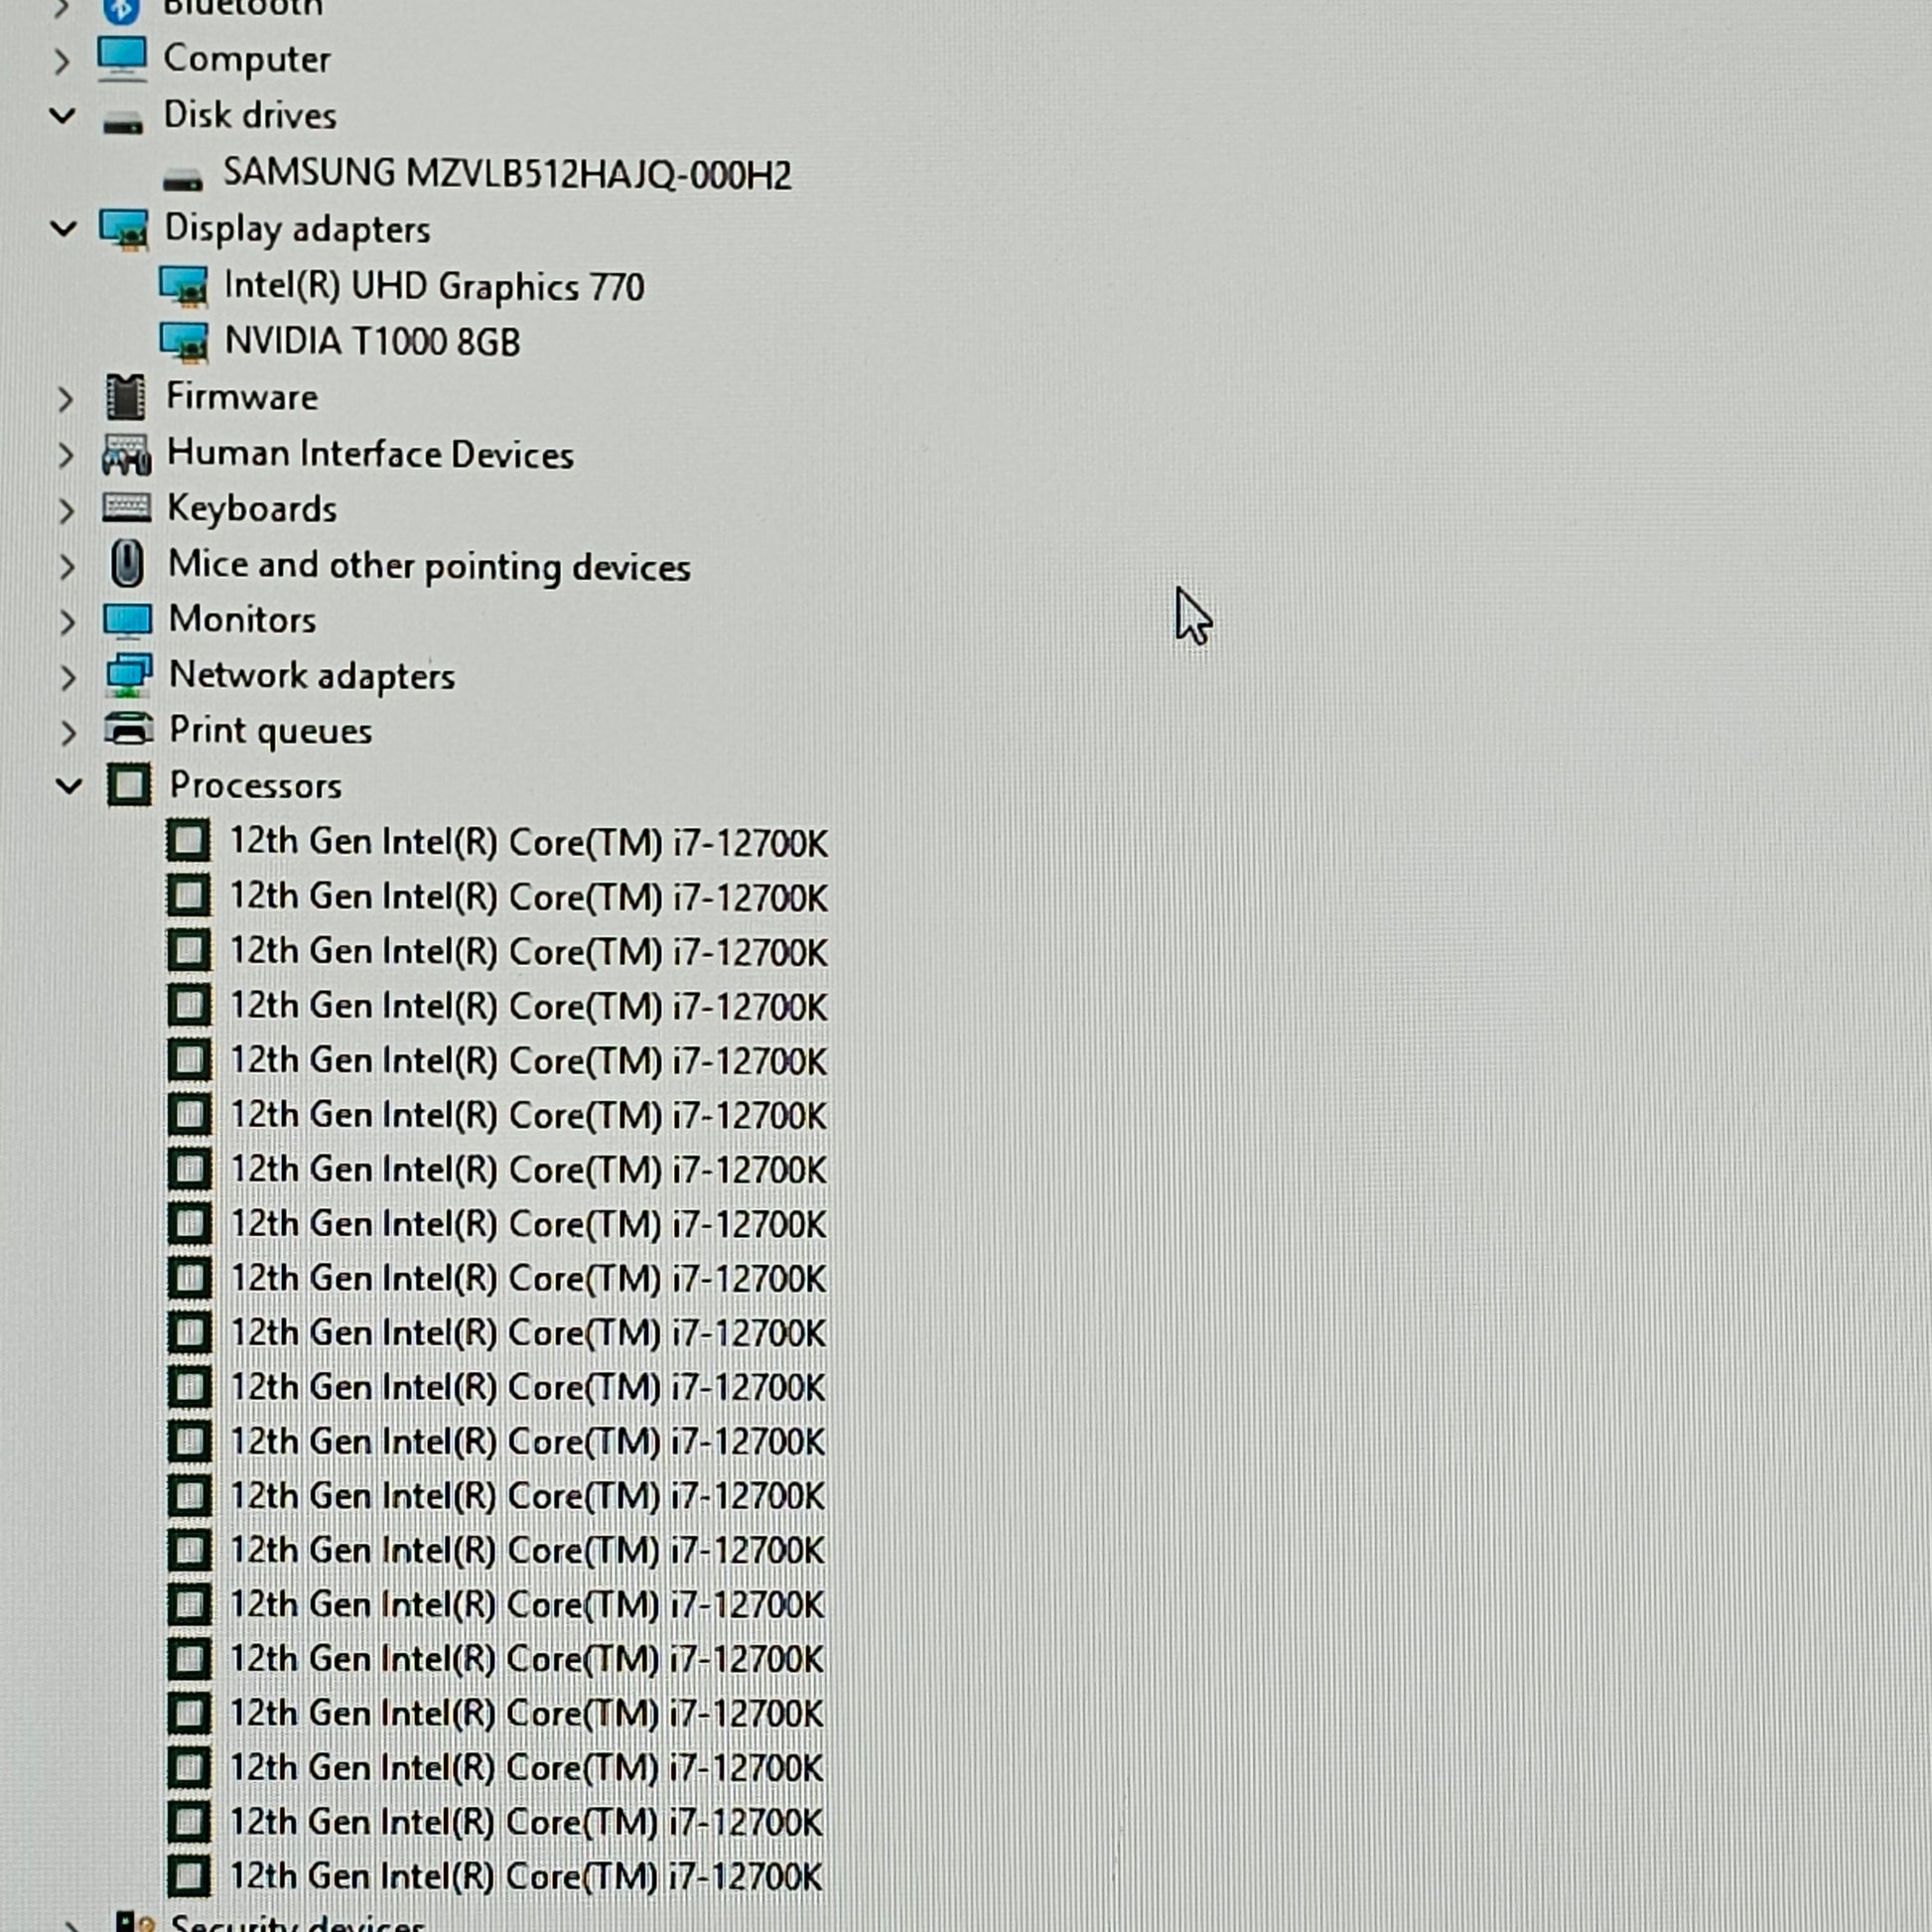
Task: Select the last i7-12700K processor entry
Action: tap(526, 1877)
